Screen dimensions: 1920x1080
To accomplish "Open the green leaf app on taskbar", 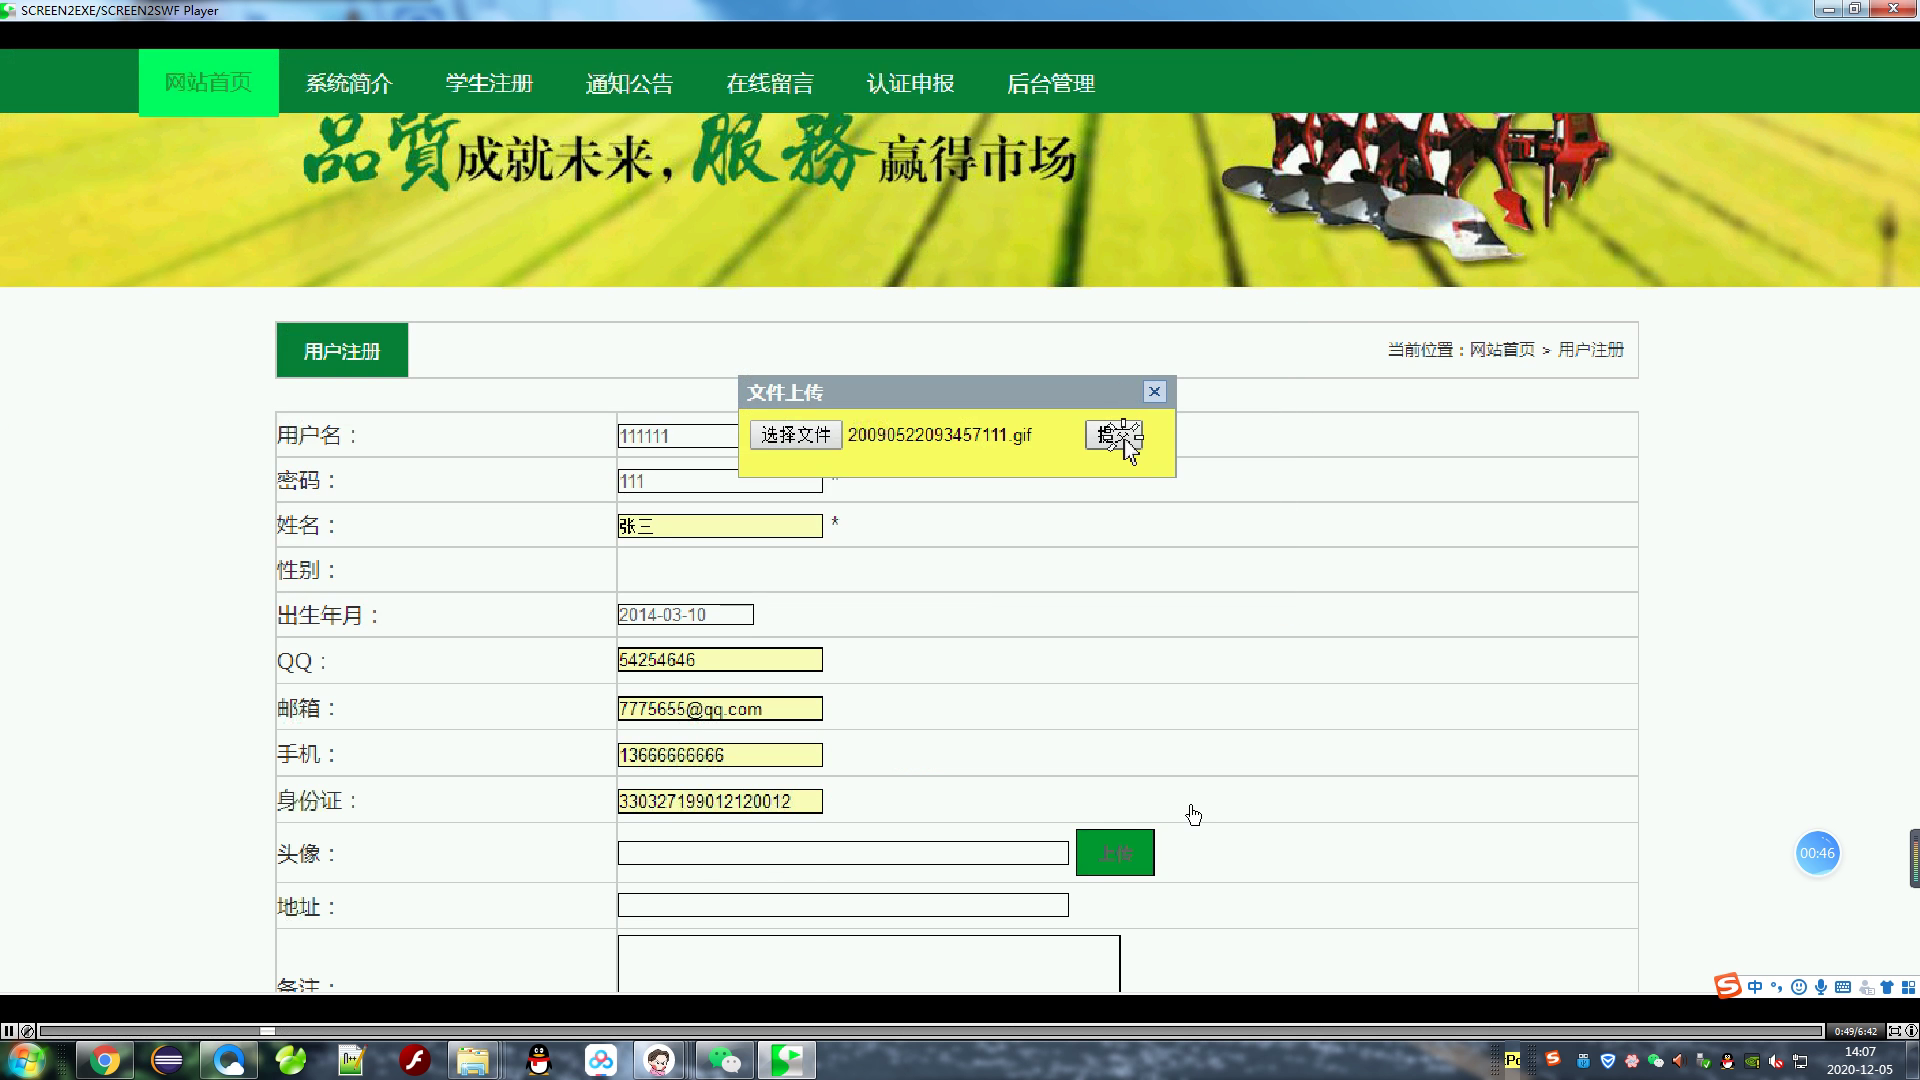I will [291, 1060].
